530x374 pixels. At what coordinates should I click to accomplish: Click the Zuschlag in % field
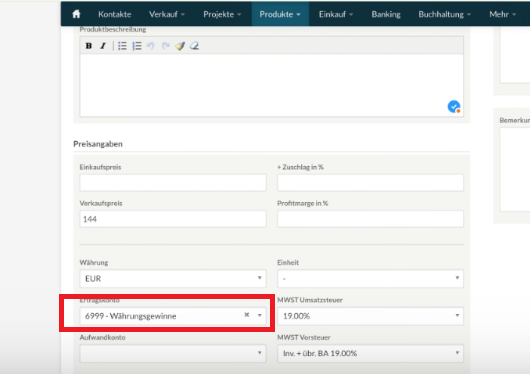coord(370,183)
